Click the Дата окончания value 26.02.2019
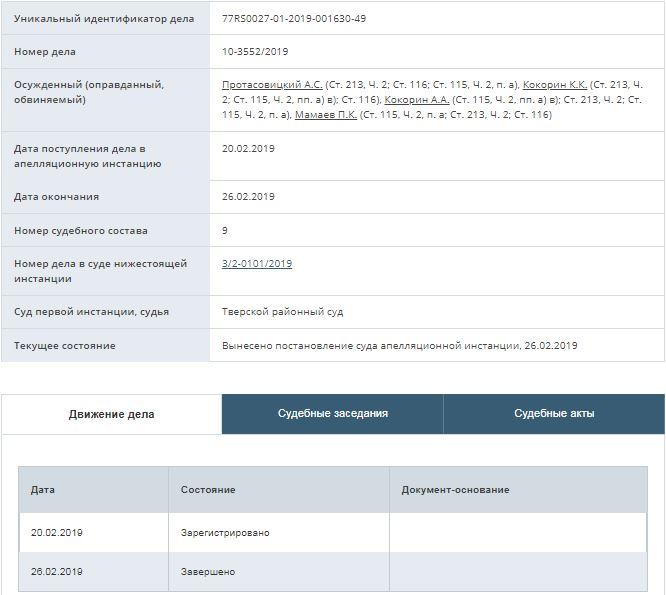The height and width of the screenshot is (595, 666). [x=248, y=197]
